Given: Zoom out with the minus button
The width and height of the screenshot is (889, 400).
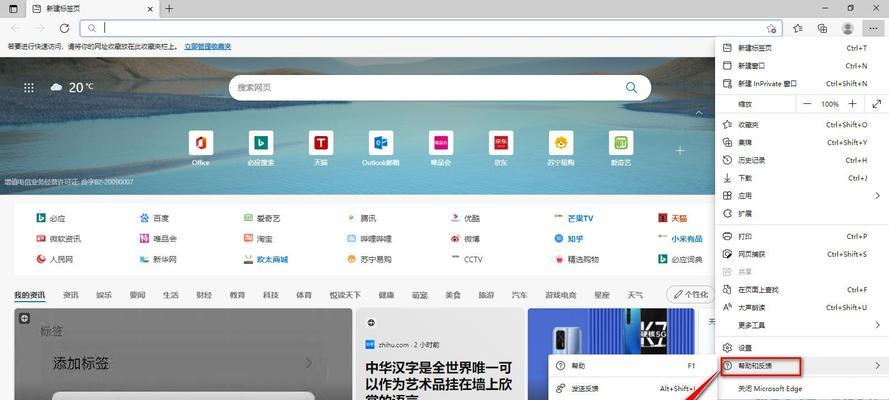Looking at the screenshot, I should click(x=807, y=104).
